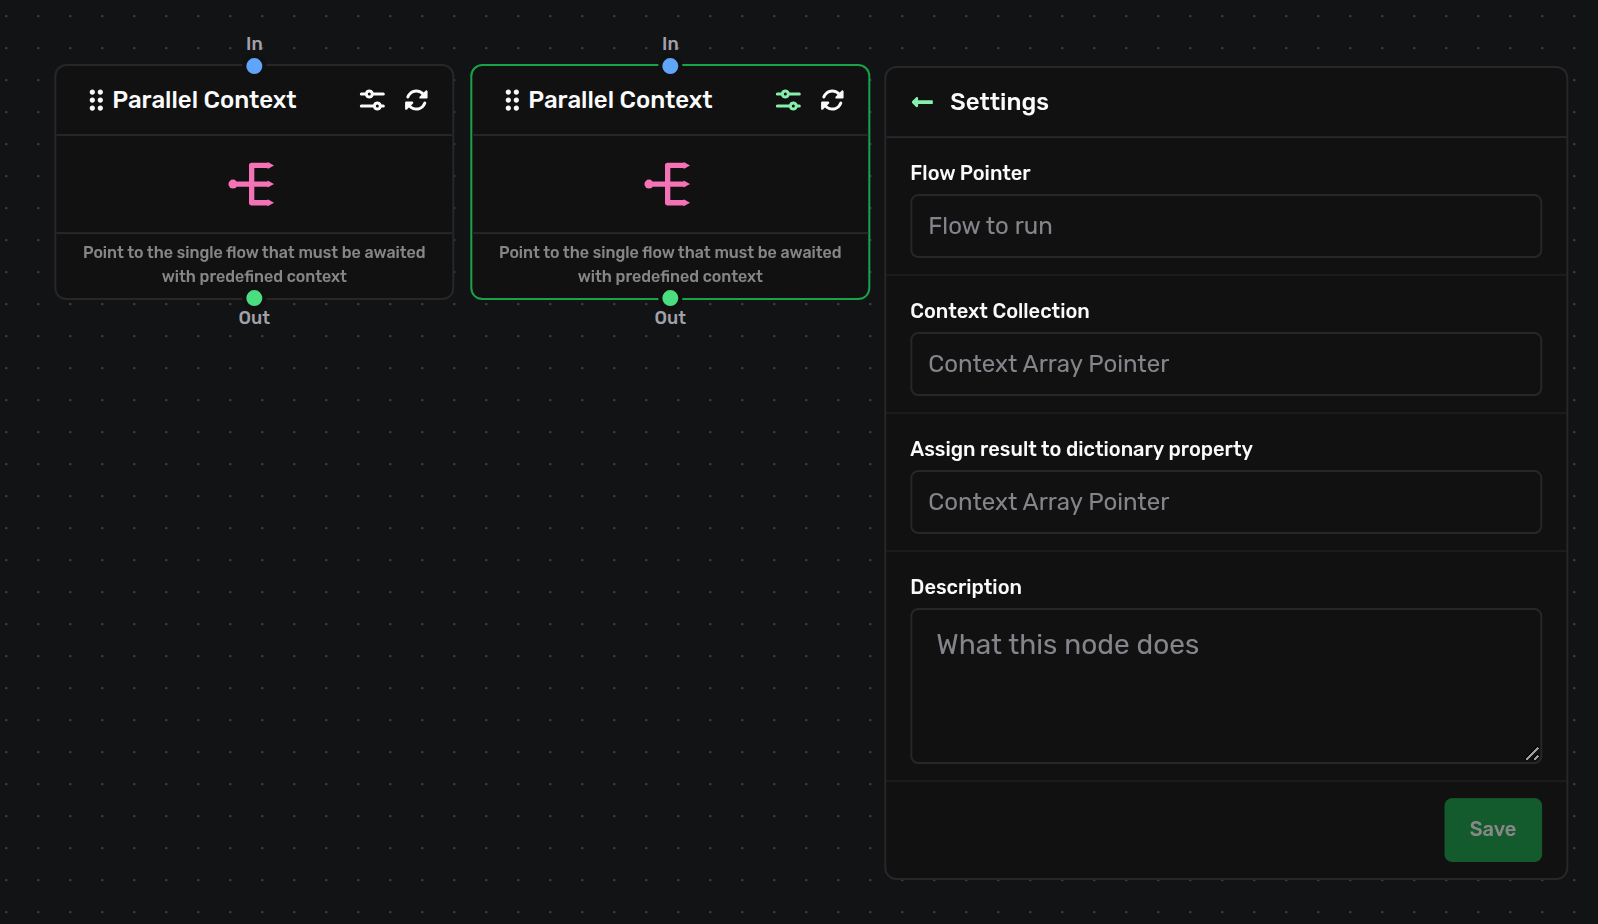The width and height of the screenshot is (1598, 924).
Task: Click into the Description text area
Action: click(x=1226, y=686)
